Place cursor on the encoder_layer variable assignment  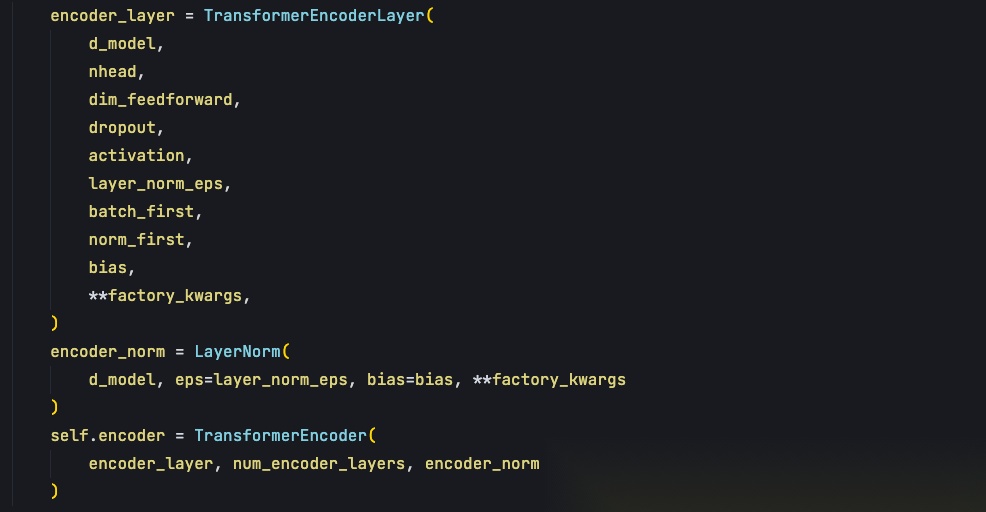(x=113, y=16)
